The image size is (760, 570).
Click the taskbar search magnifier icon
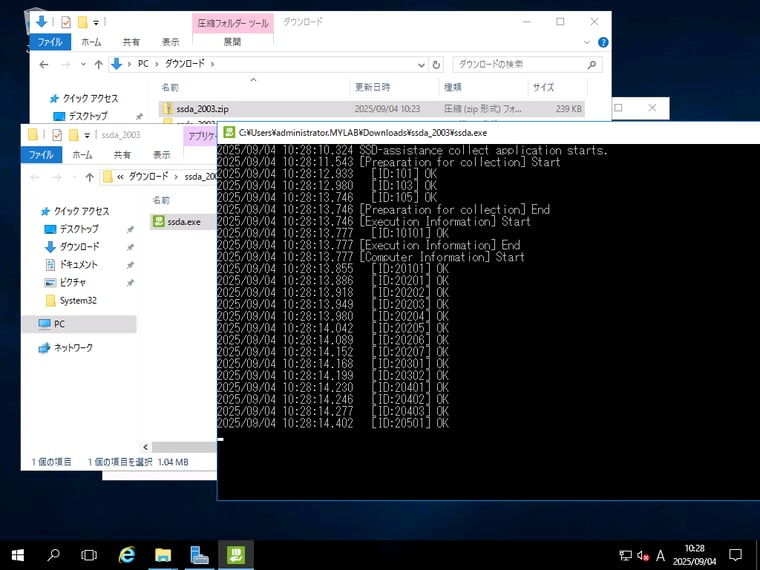[x=54, y=554]
